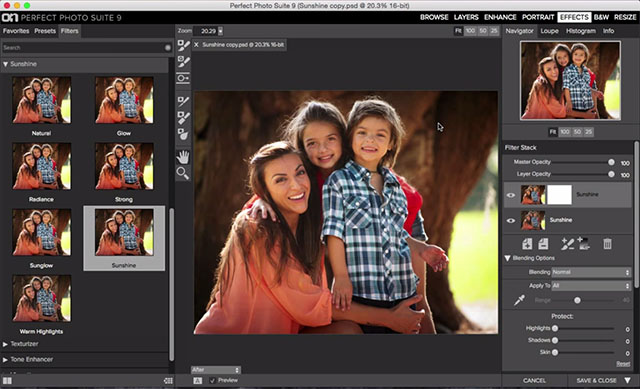The height and width of the screenshot is (389, 640).
Task: Set toolbar zoom to Fit
Action: click(458, 31)
